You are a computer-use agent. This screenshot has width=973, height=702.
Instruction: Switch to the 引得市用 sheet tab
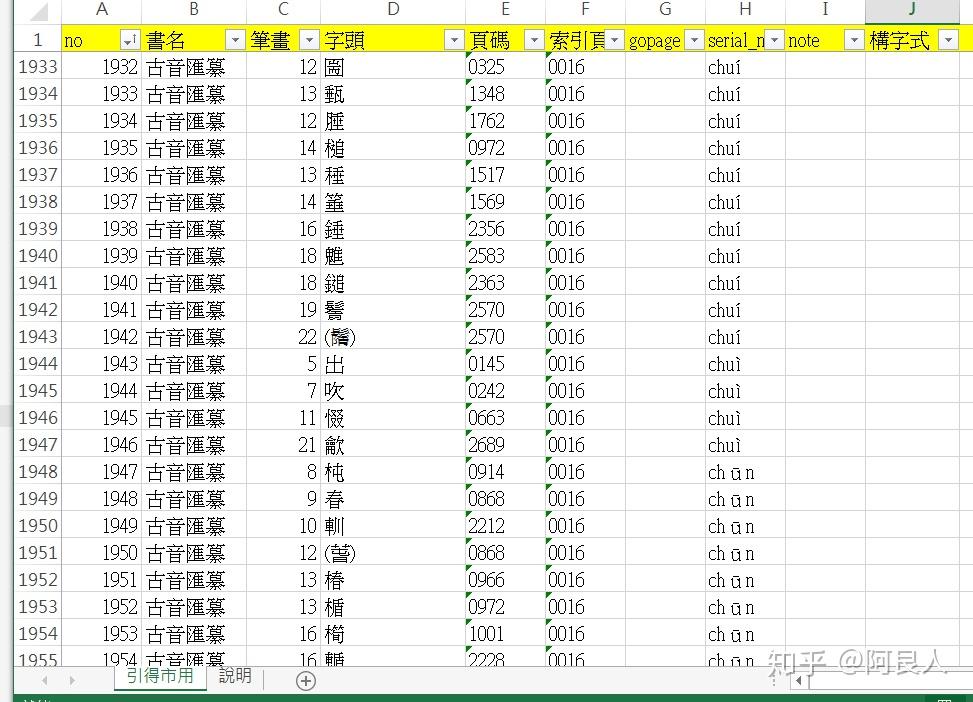160,676
